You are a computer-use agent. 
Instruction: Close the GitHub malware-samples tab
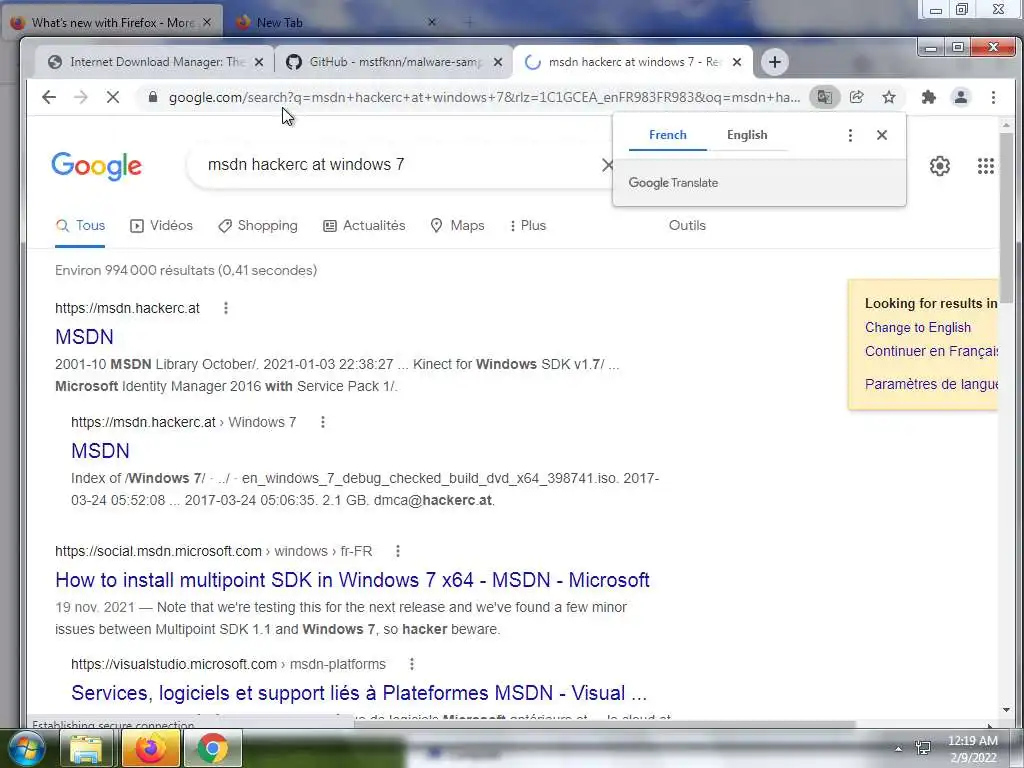pos(498,62)
